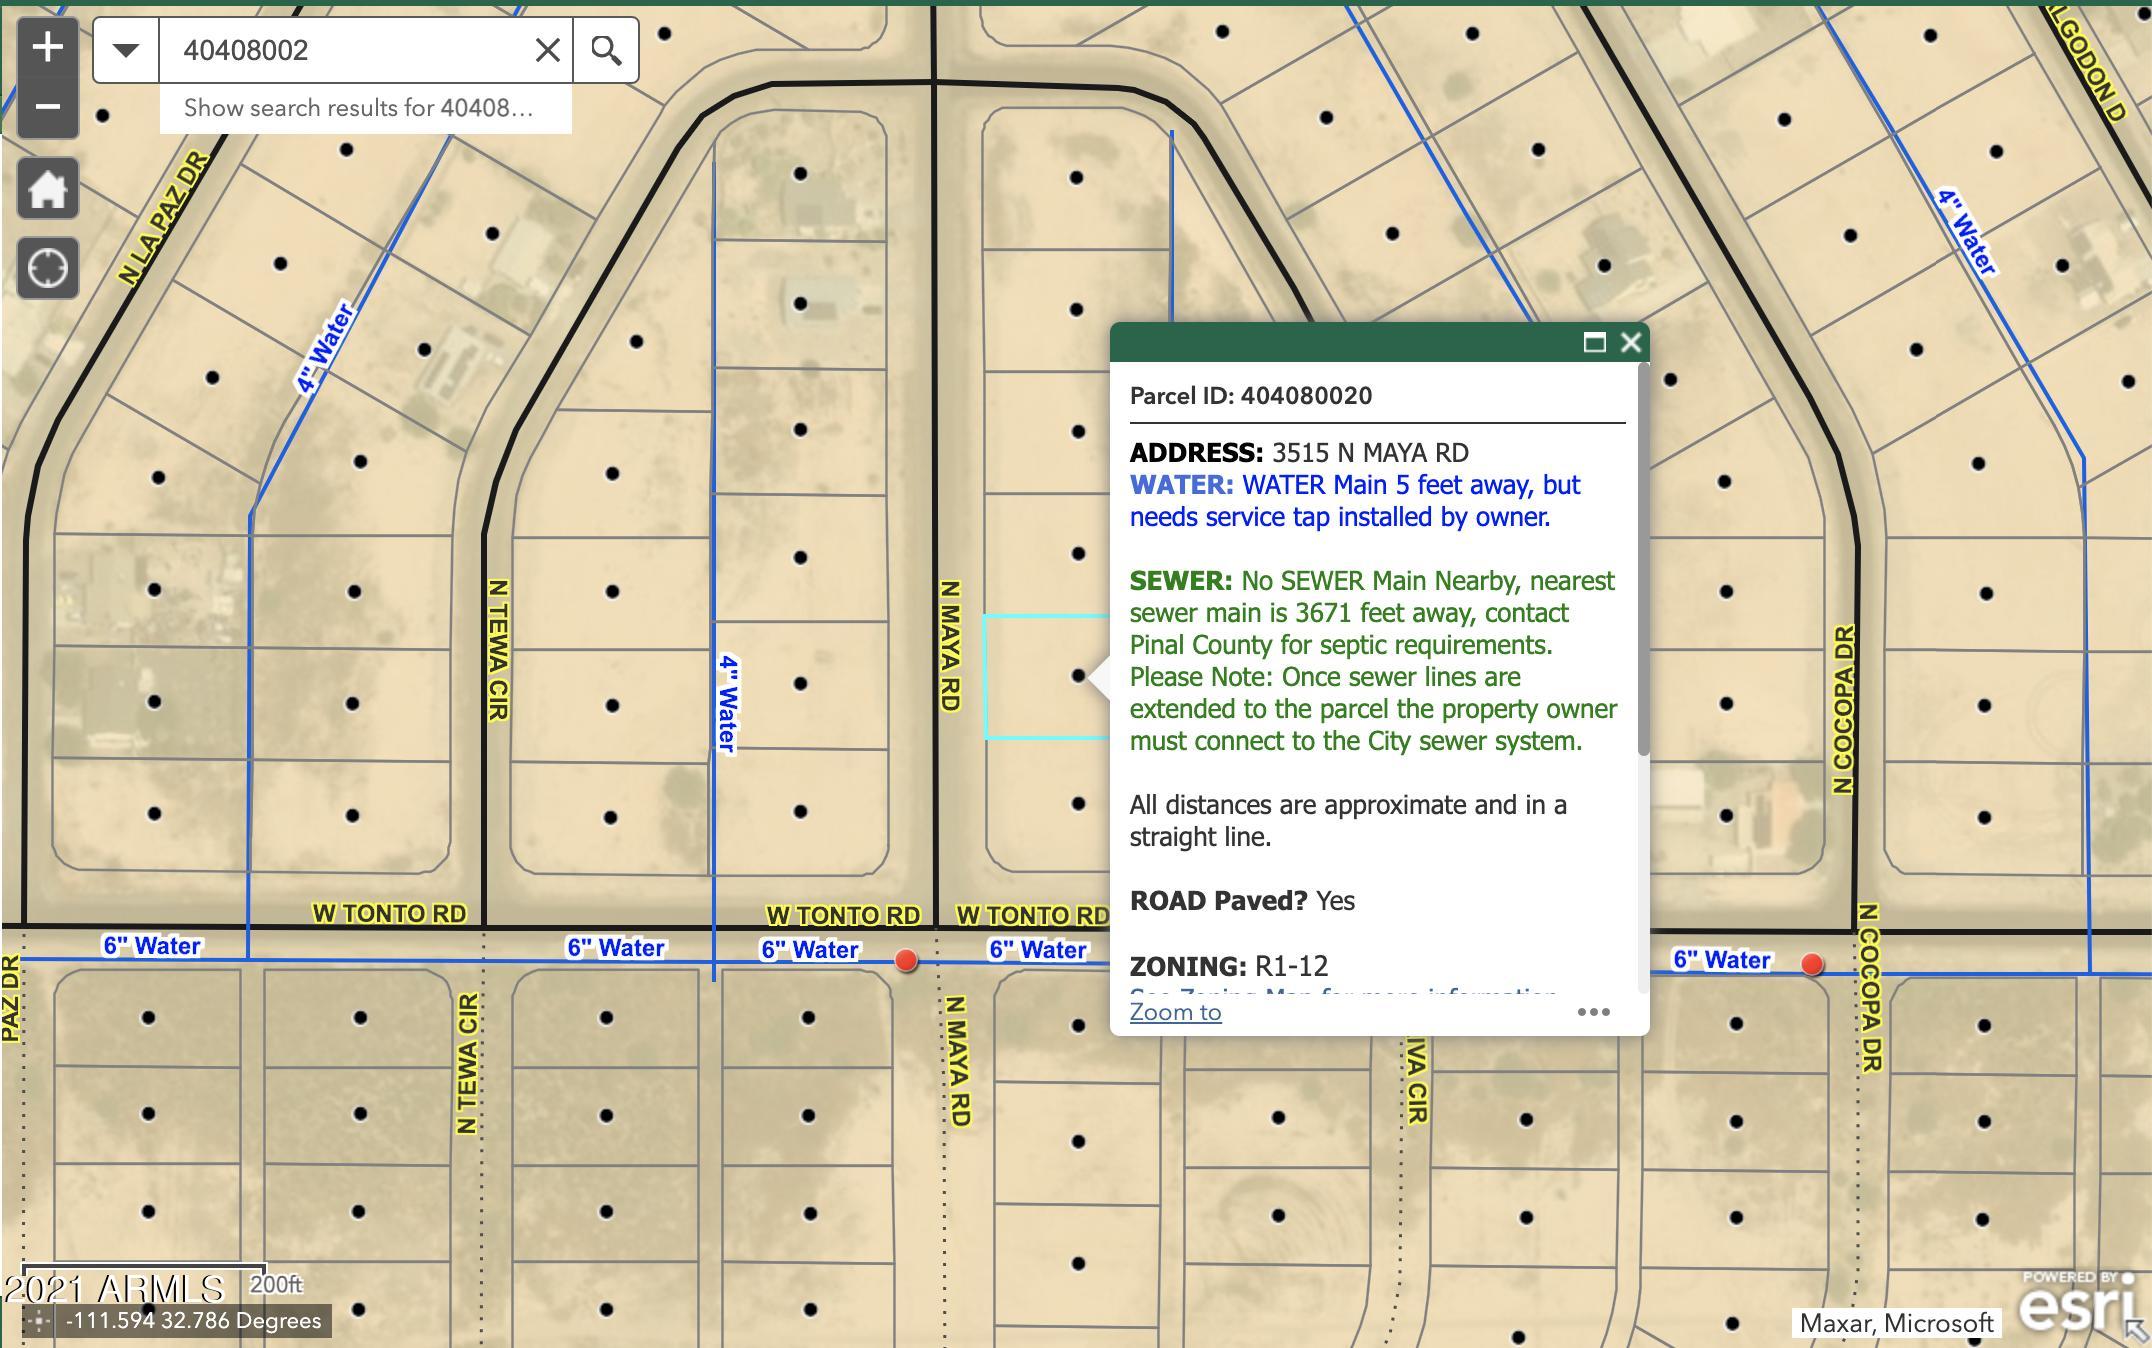Find my location on the map
Screen dimensions: 2152x1348
pos(48,268)
